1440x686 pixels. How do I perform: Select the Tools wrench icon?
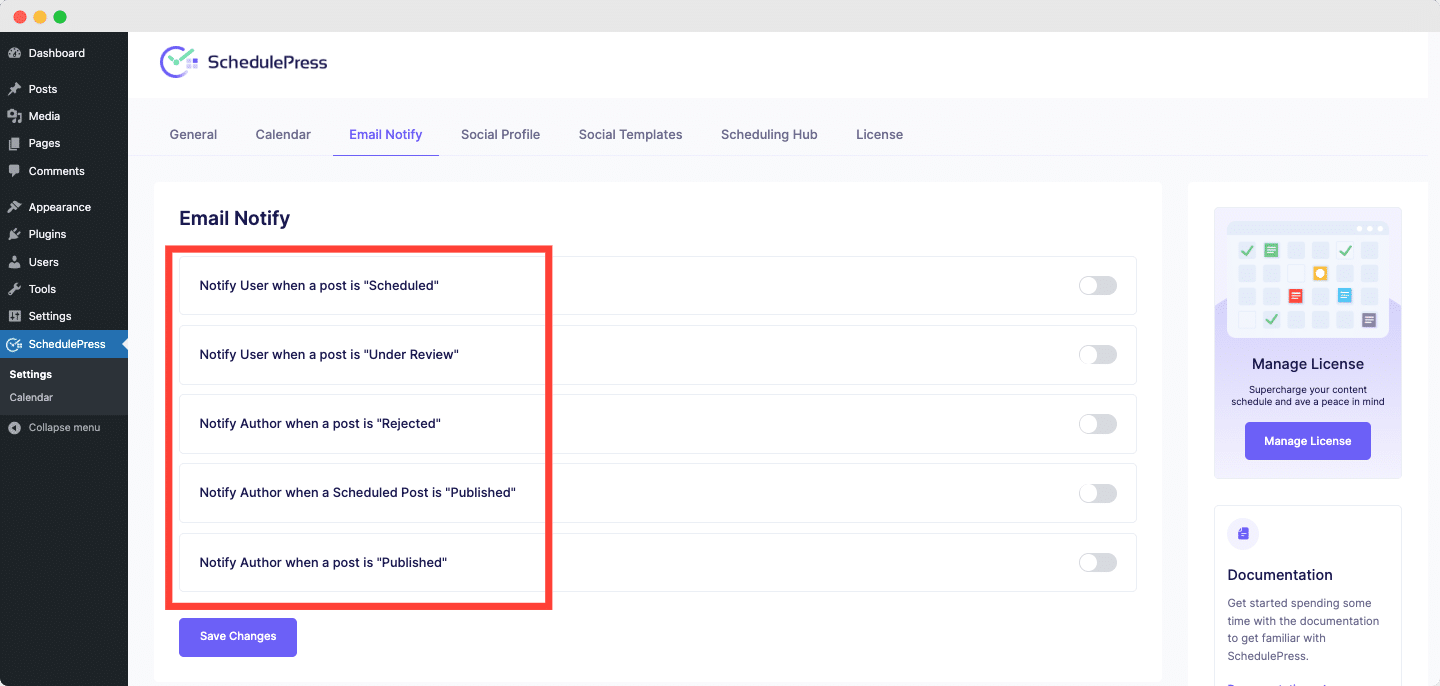15,288
